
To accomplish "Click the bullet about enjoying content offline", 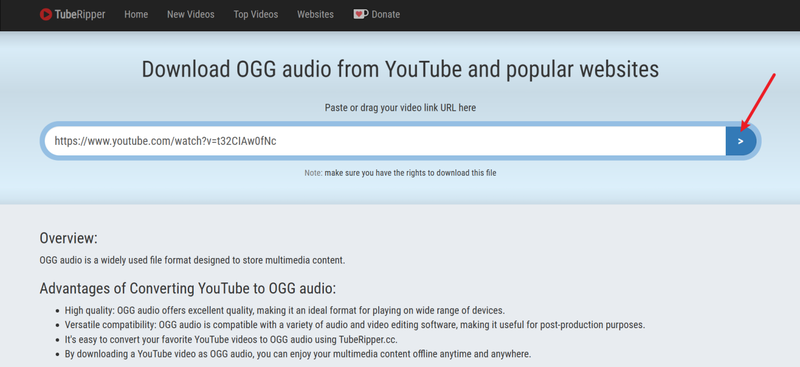I will pyautogui.click(x=298, y=353).
